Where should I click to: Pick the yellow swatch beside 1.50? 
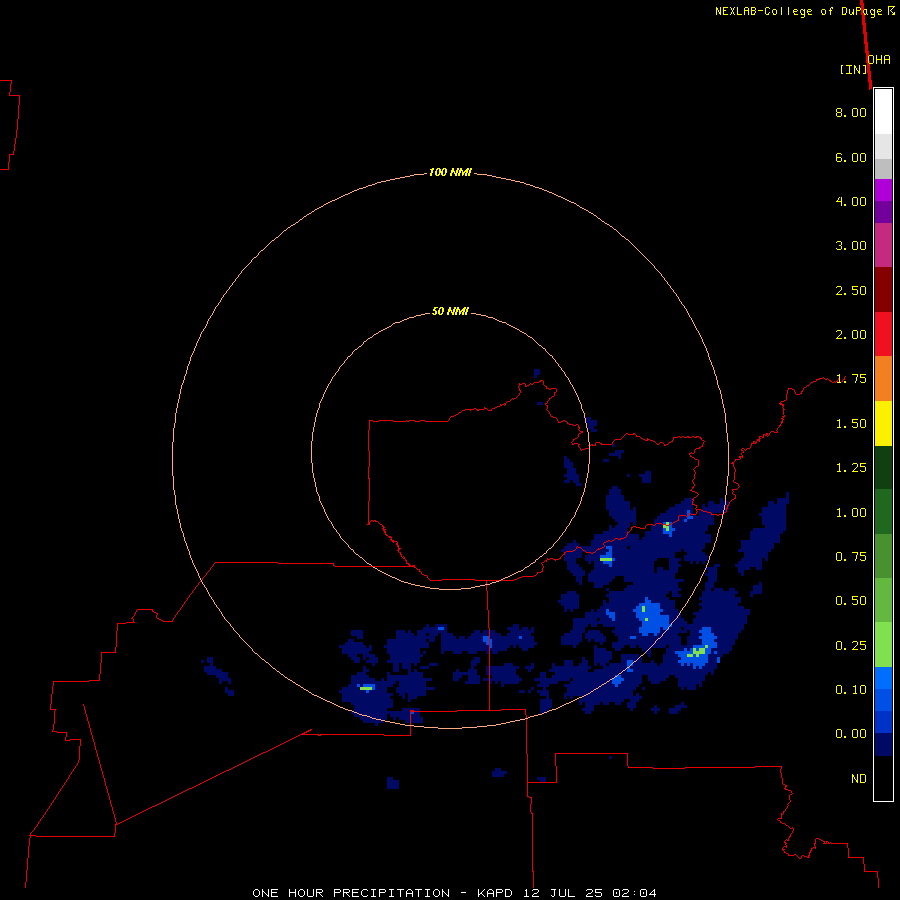tap(883, 423)
